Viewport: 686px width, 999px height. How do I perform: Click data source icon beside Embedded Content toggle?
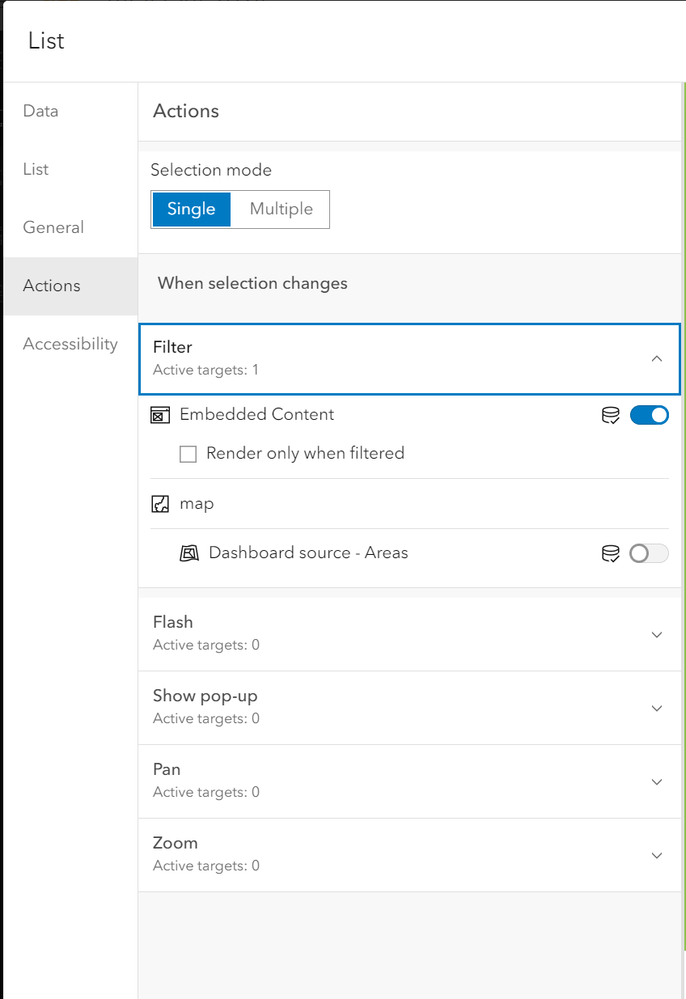(x=611, y=415)
